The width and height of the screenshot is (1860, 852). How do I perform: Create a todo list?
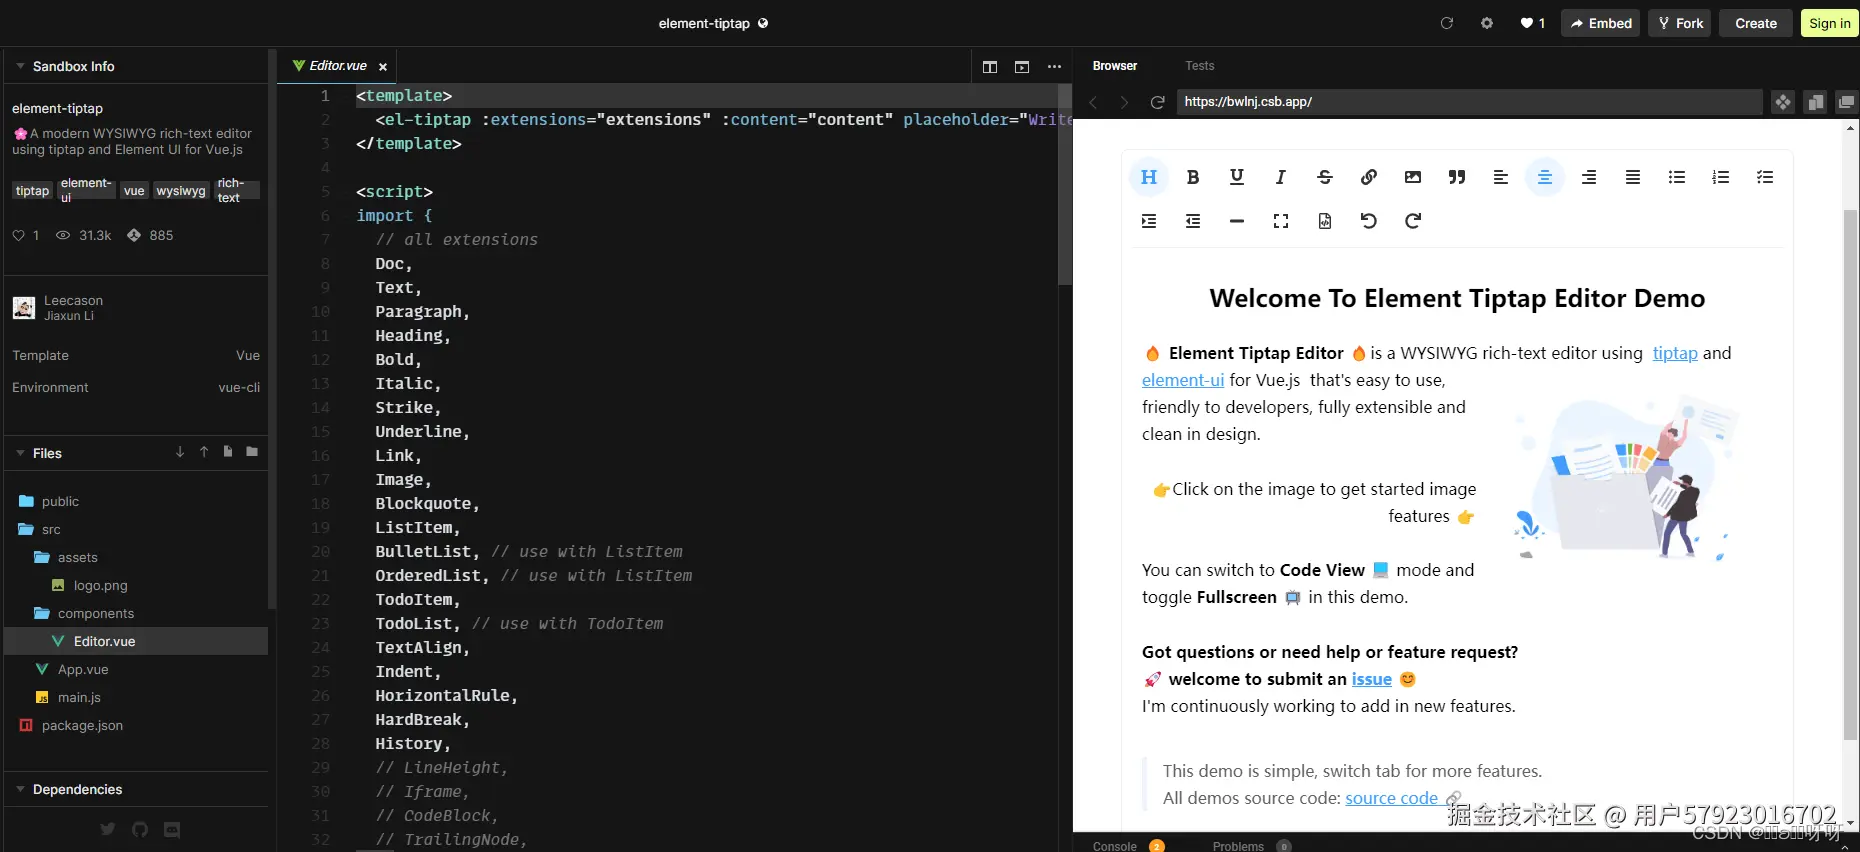click(x=1765, y=177)
